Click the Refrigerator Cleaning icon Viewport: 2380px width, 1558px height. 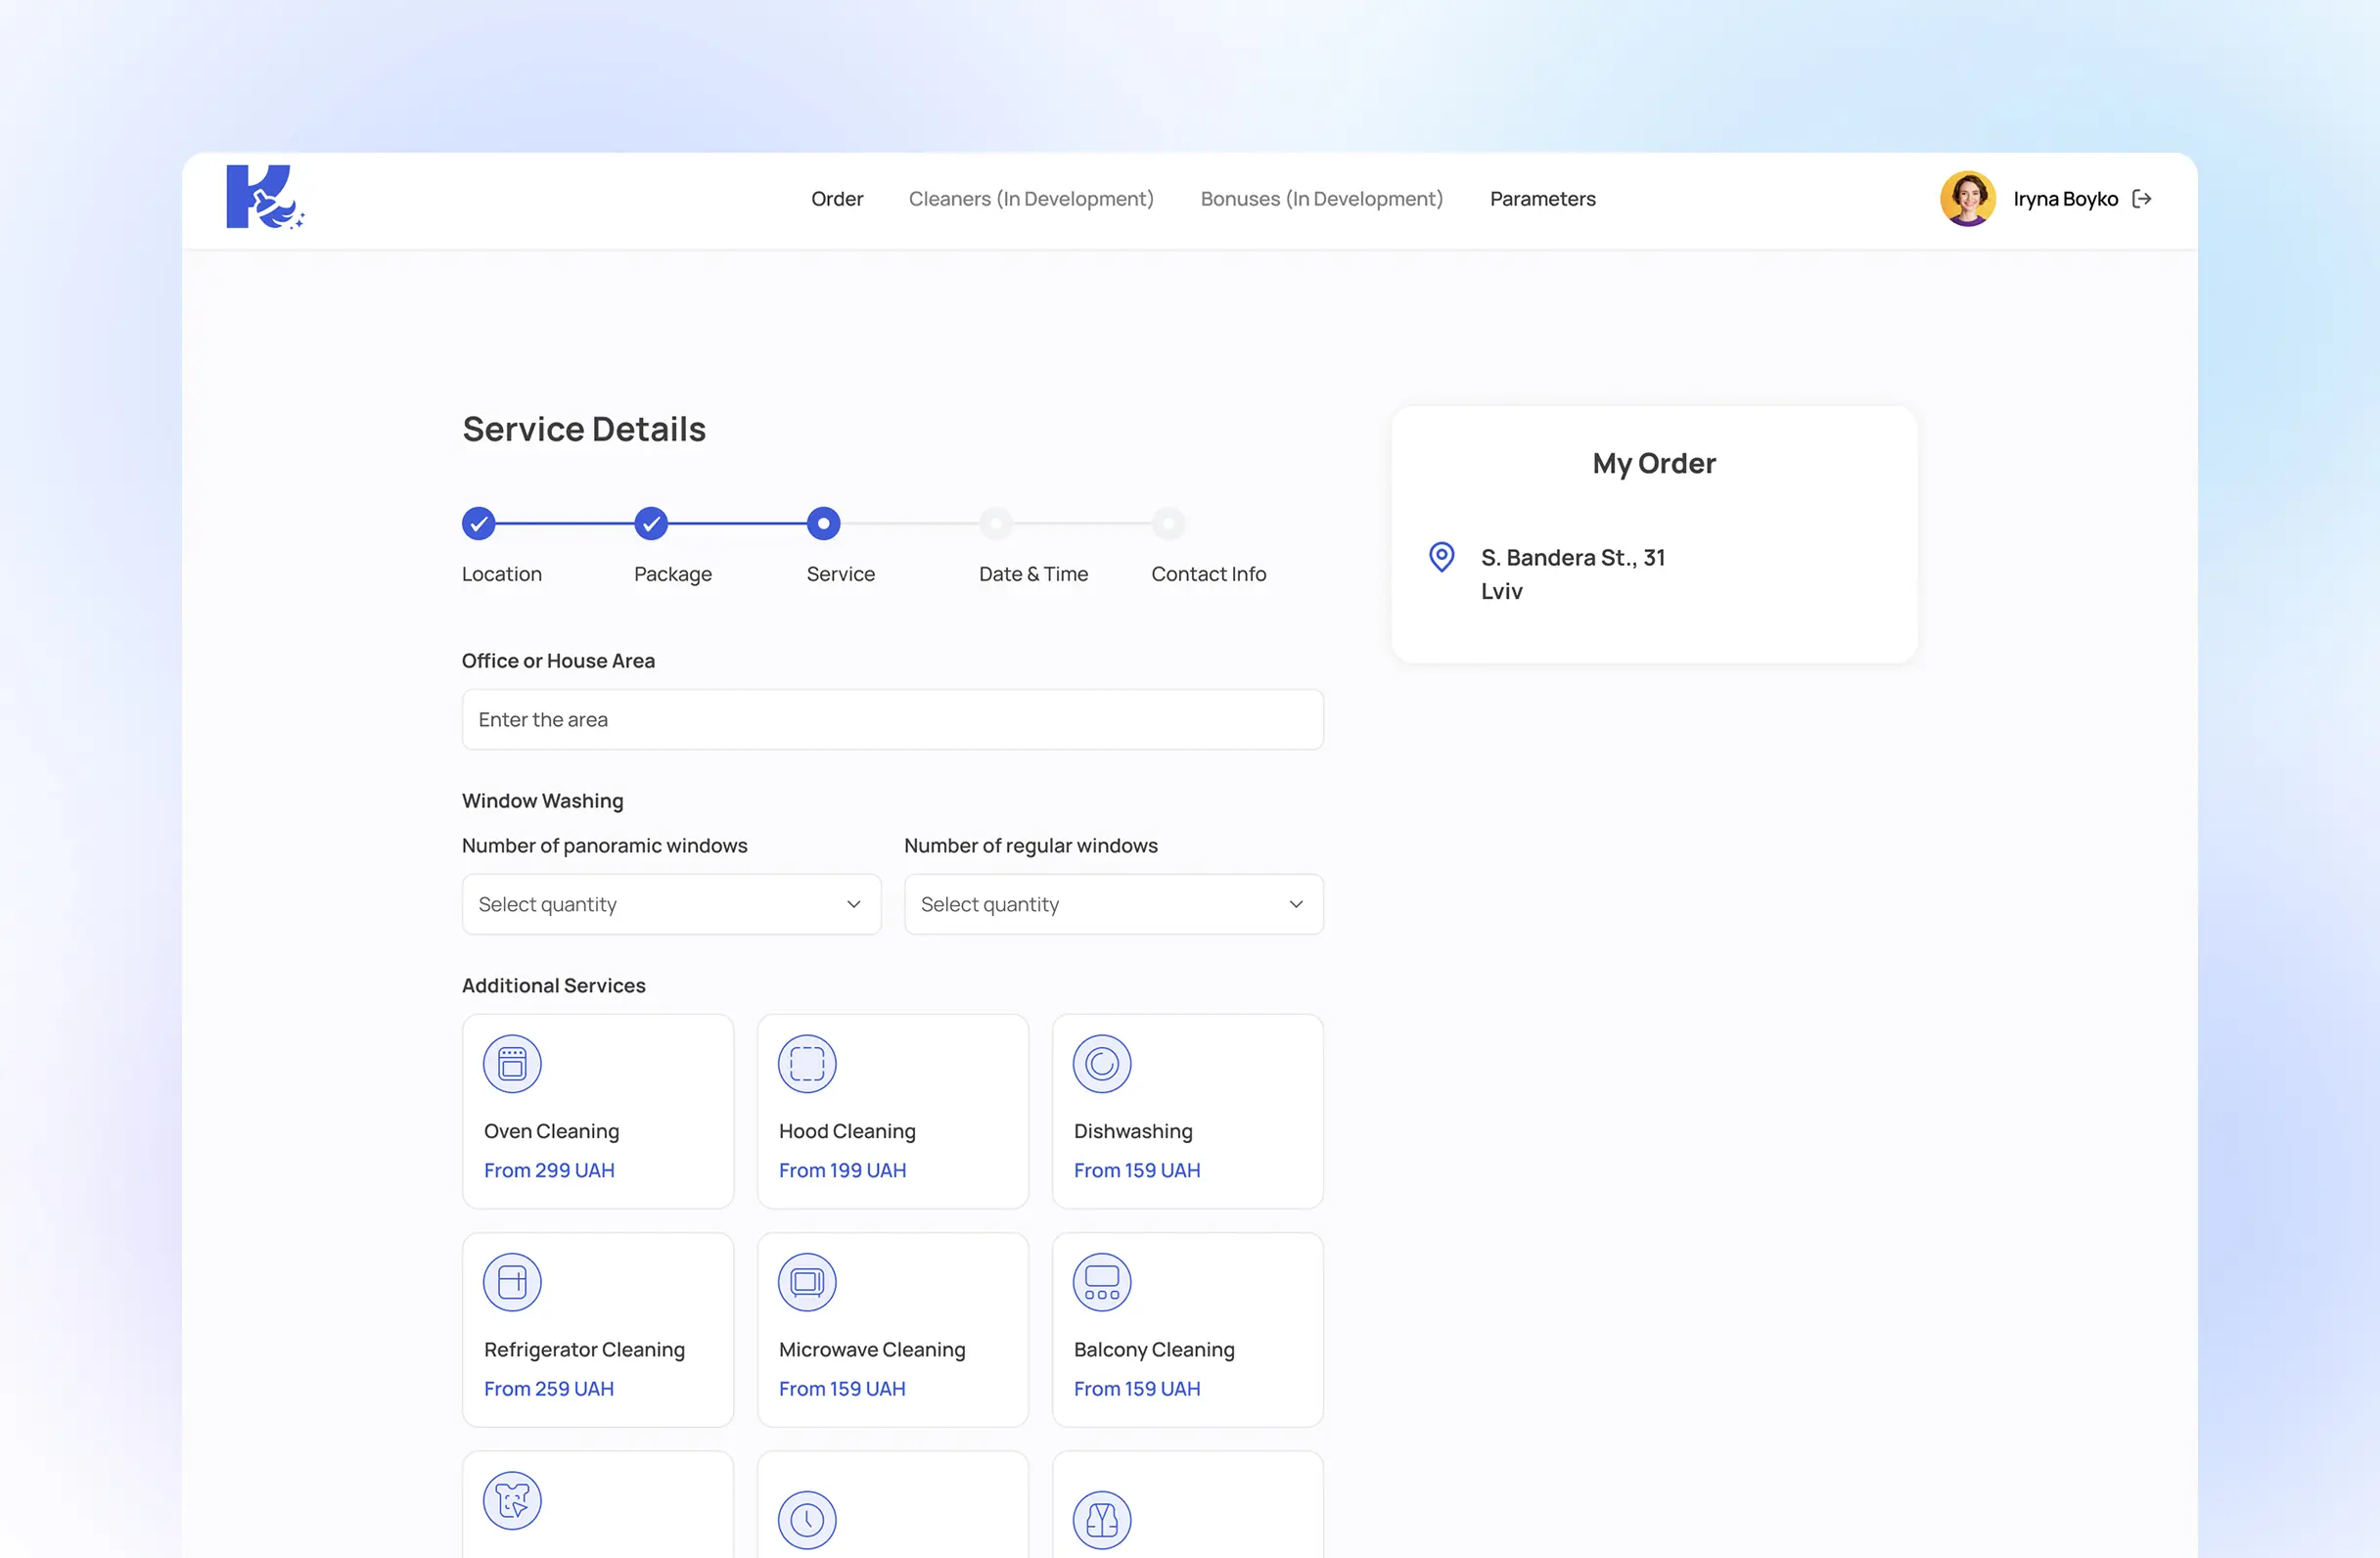pos(512,1281)
